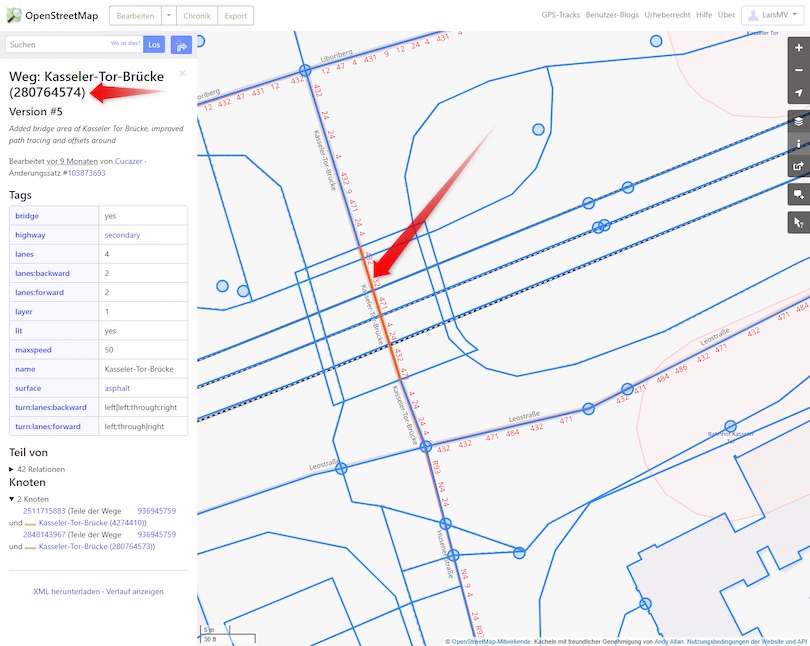
Task: Open the map layers panel
Action: 799,121
